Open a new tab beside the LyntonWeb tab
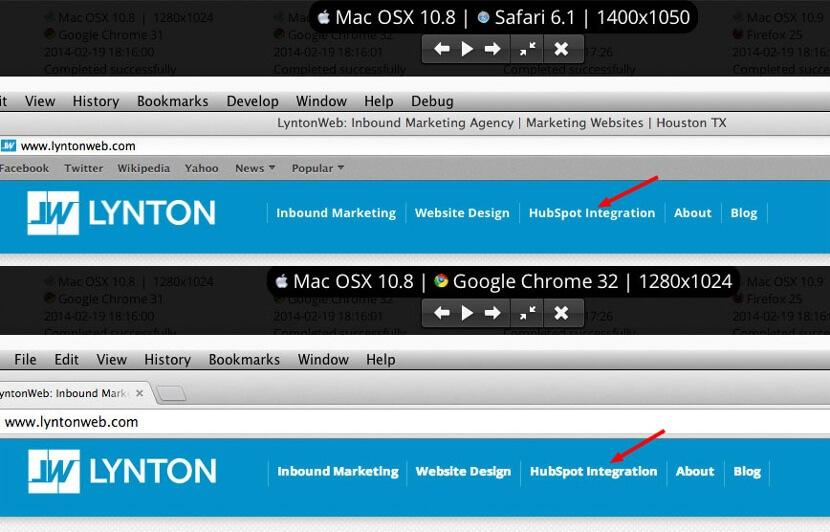Viewport: 830px width, 532px height. tap(172, 393)
